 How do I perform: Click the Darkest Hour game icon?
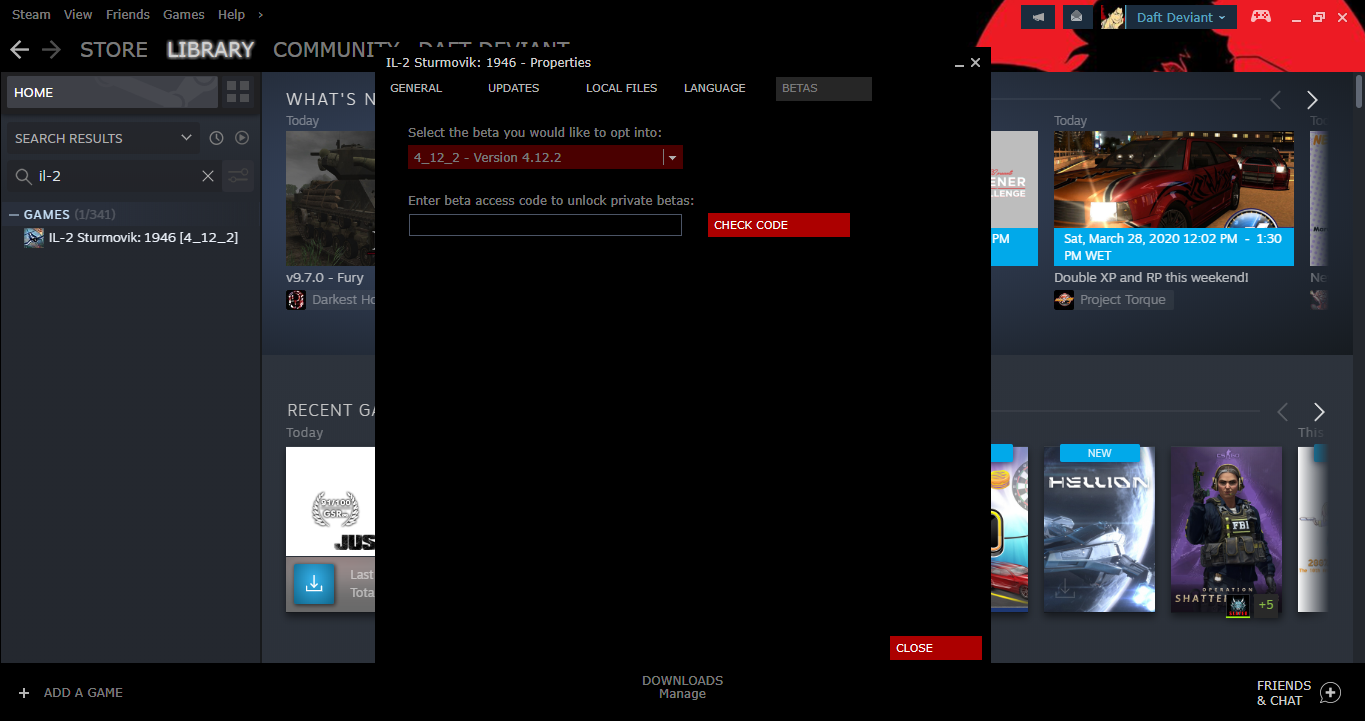(296, 300)
